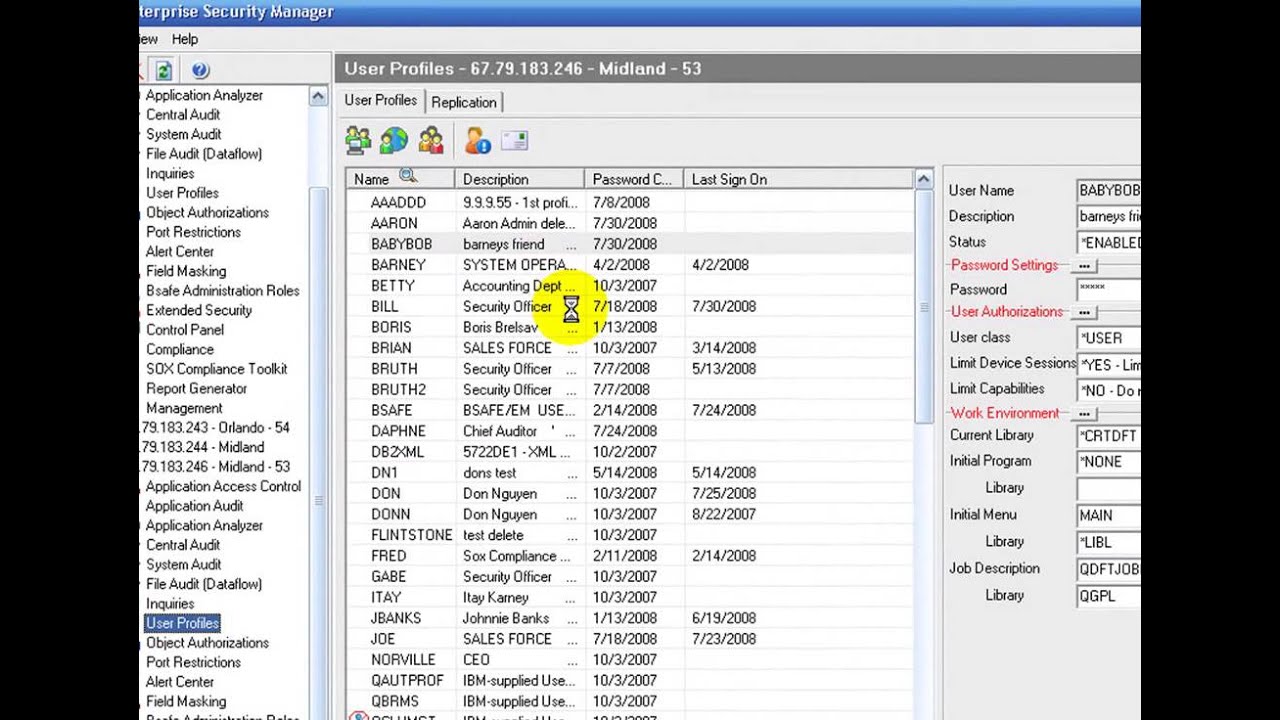Click the Password field
Image resolution: width=1280 pixels, height=720 pixels.
pyautogui.click(x=1108, y=289)
